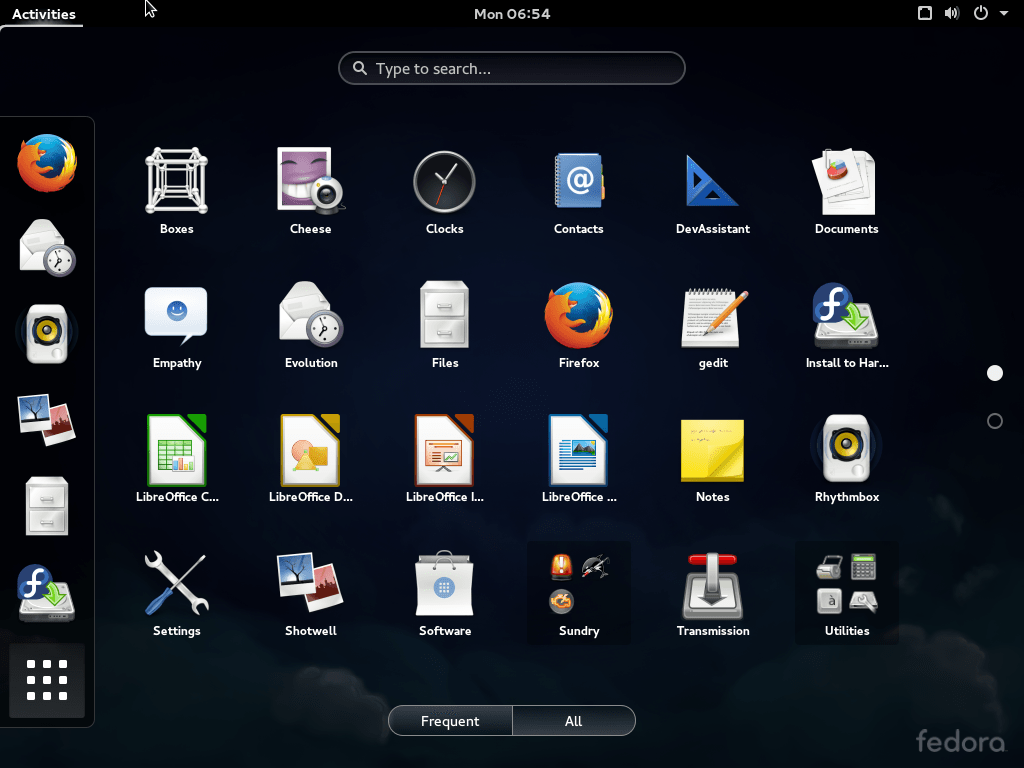This screenshot has height=768, width=1024.
Task: Switch to the All apps tab
Action: 573,721
